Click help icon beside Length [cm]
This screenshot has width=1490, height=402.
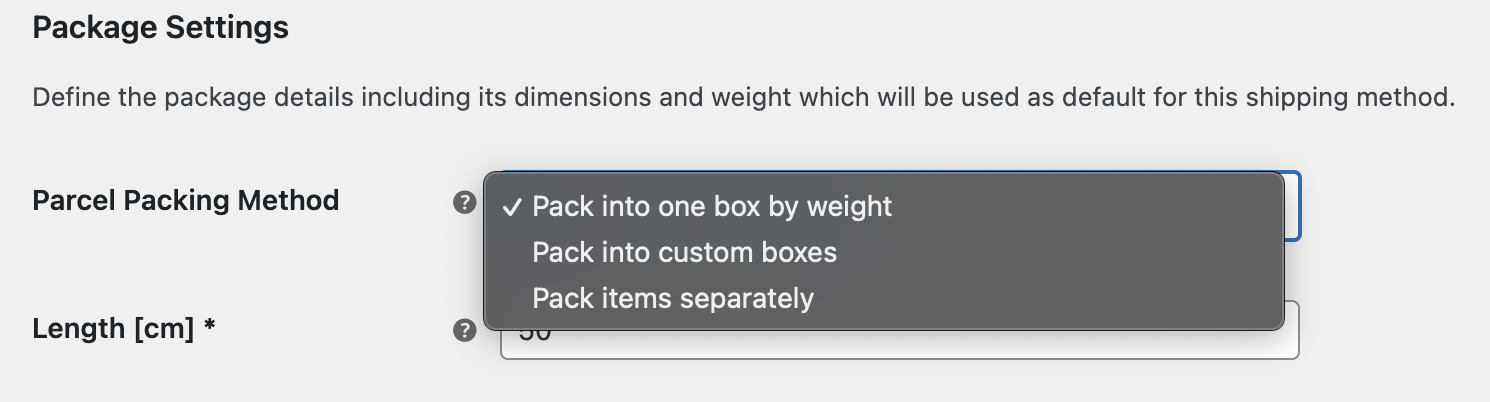[x=464, y=331]
